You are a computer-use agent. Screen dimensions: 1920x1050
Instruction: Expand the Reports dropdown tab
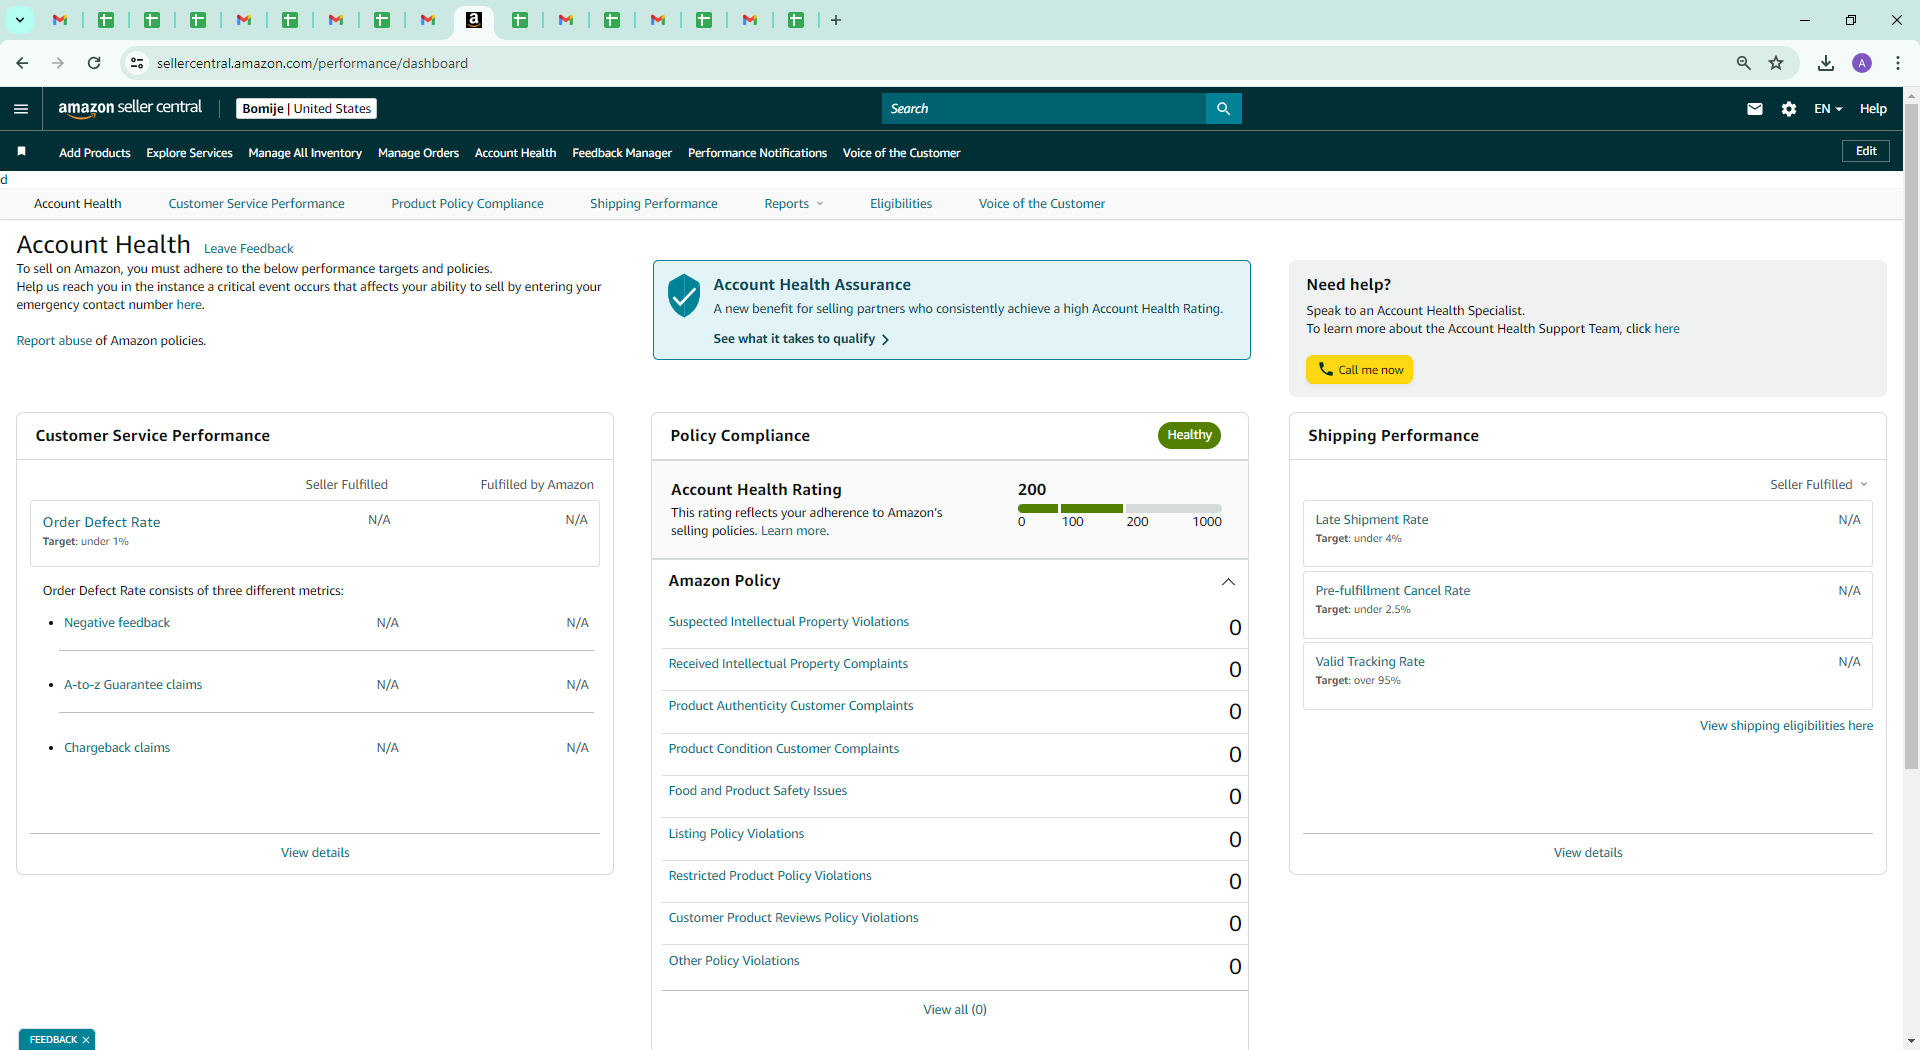point(794,204)
